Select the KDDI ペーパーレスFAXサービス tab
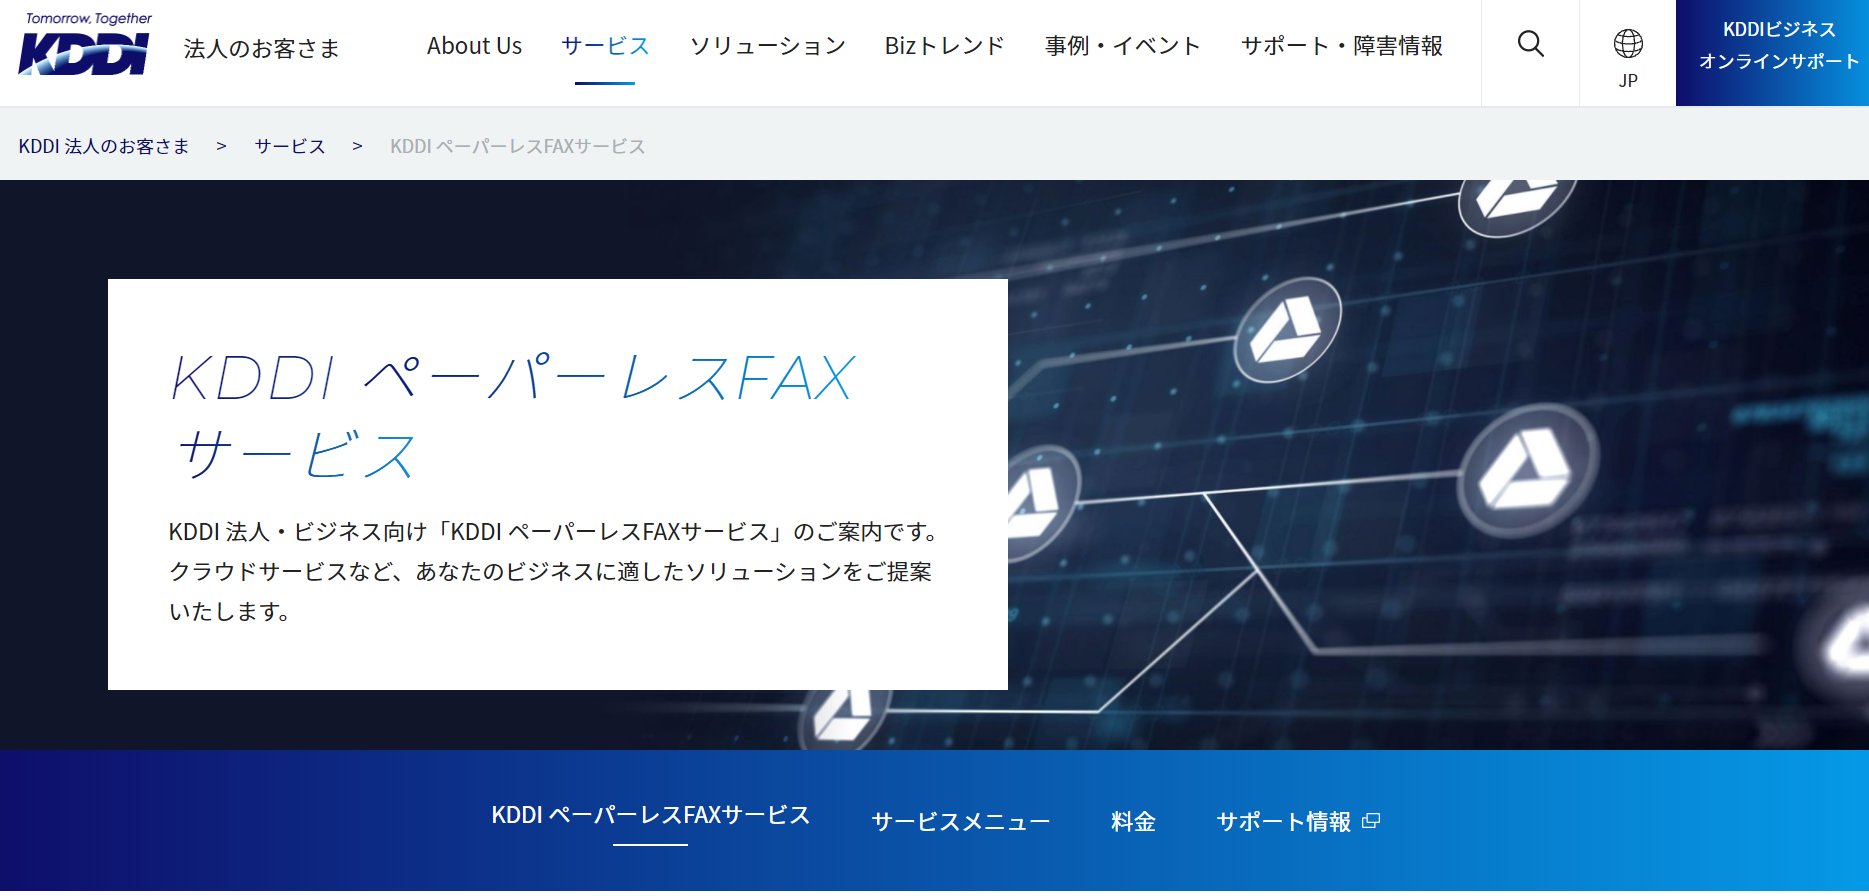1869x896 pixels. click(650, 815)
